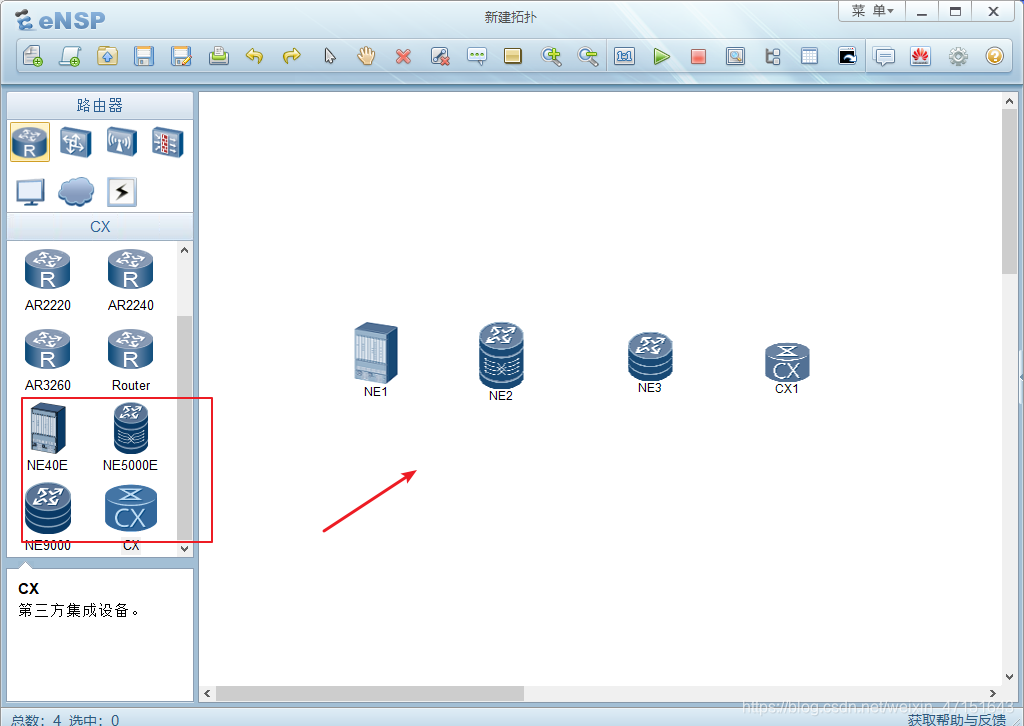Screen dimensions: 1024x726
Task: Select the Router device category
Action: 29,142
